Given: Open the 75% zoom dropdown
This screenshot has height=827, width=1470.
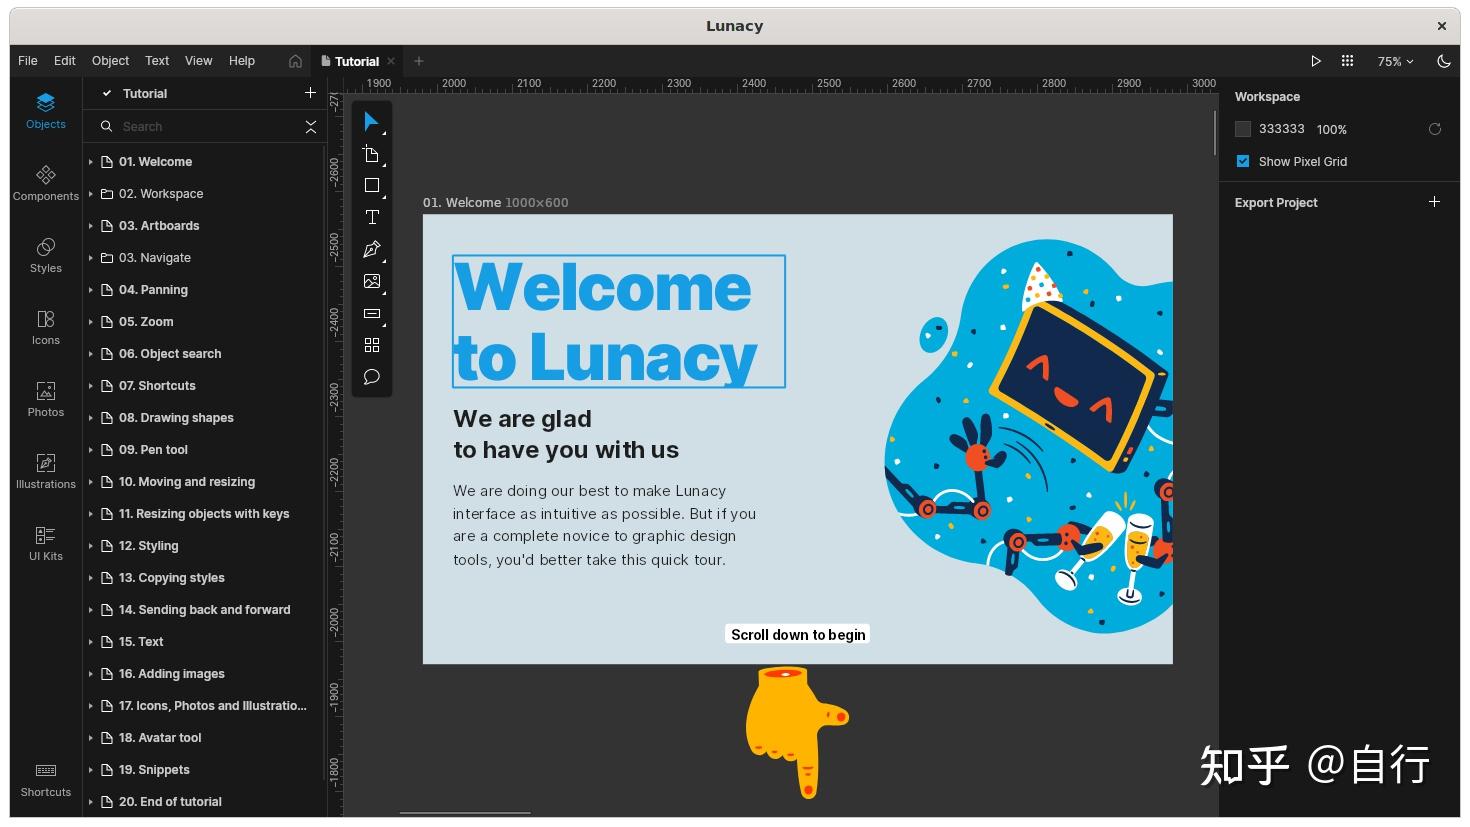Looking at the screenshot, I should [x=1394, y=61].
